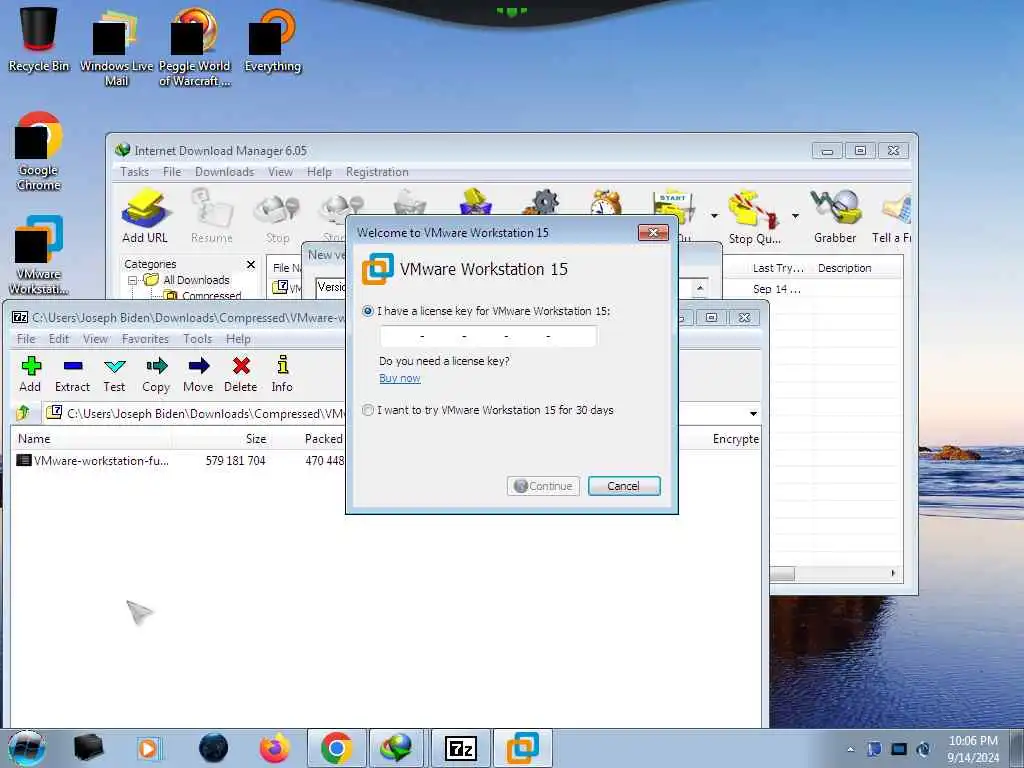Screen dimensions: 1024x768
Task: Click the Continue button in VMware dialog
Action: point(543,486)
